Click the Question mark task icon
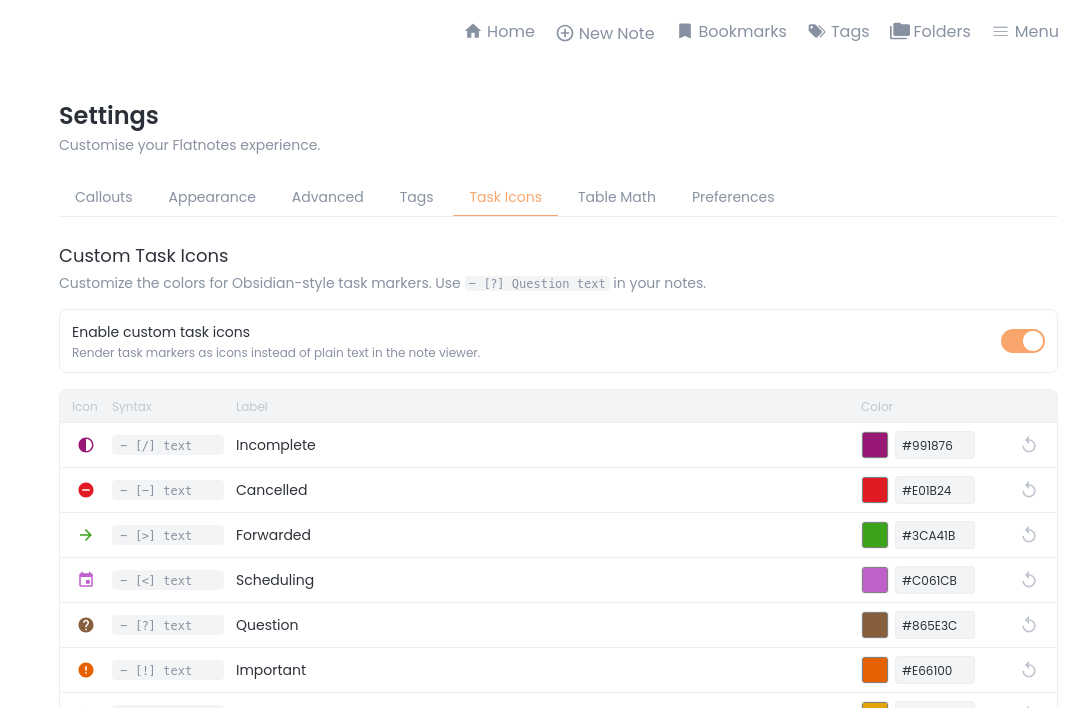The height and width of the screenshot is (719, 1079). coord(86,625)
